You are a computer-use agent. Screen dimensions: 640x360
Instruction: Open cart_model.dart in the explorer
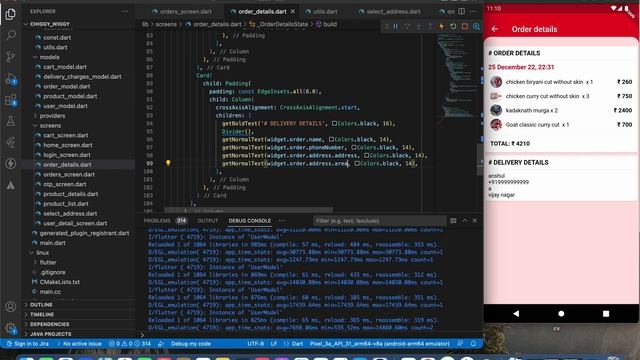point(64,67)
